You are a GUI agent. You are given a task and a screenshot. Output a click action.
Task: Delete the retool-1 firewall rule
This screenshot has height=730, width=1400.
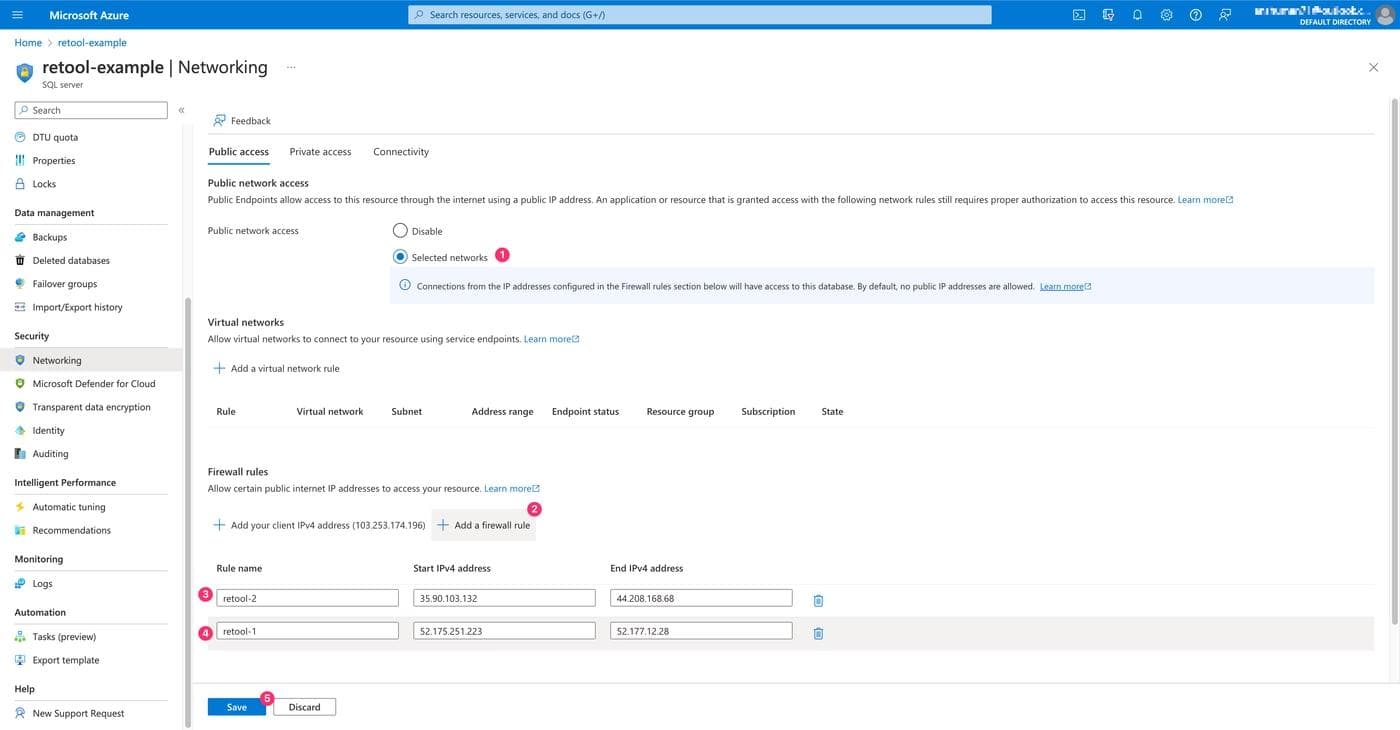tap(818, 633)
